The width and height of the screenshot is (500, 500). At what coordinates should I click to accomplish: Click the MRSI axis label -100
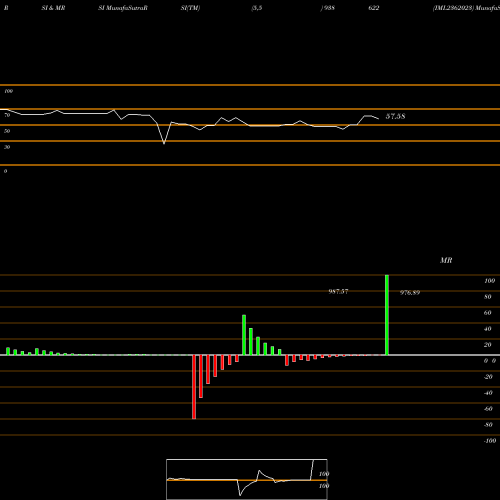pyautogui.click(x=490, y=440)
